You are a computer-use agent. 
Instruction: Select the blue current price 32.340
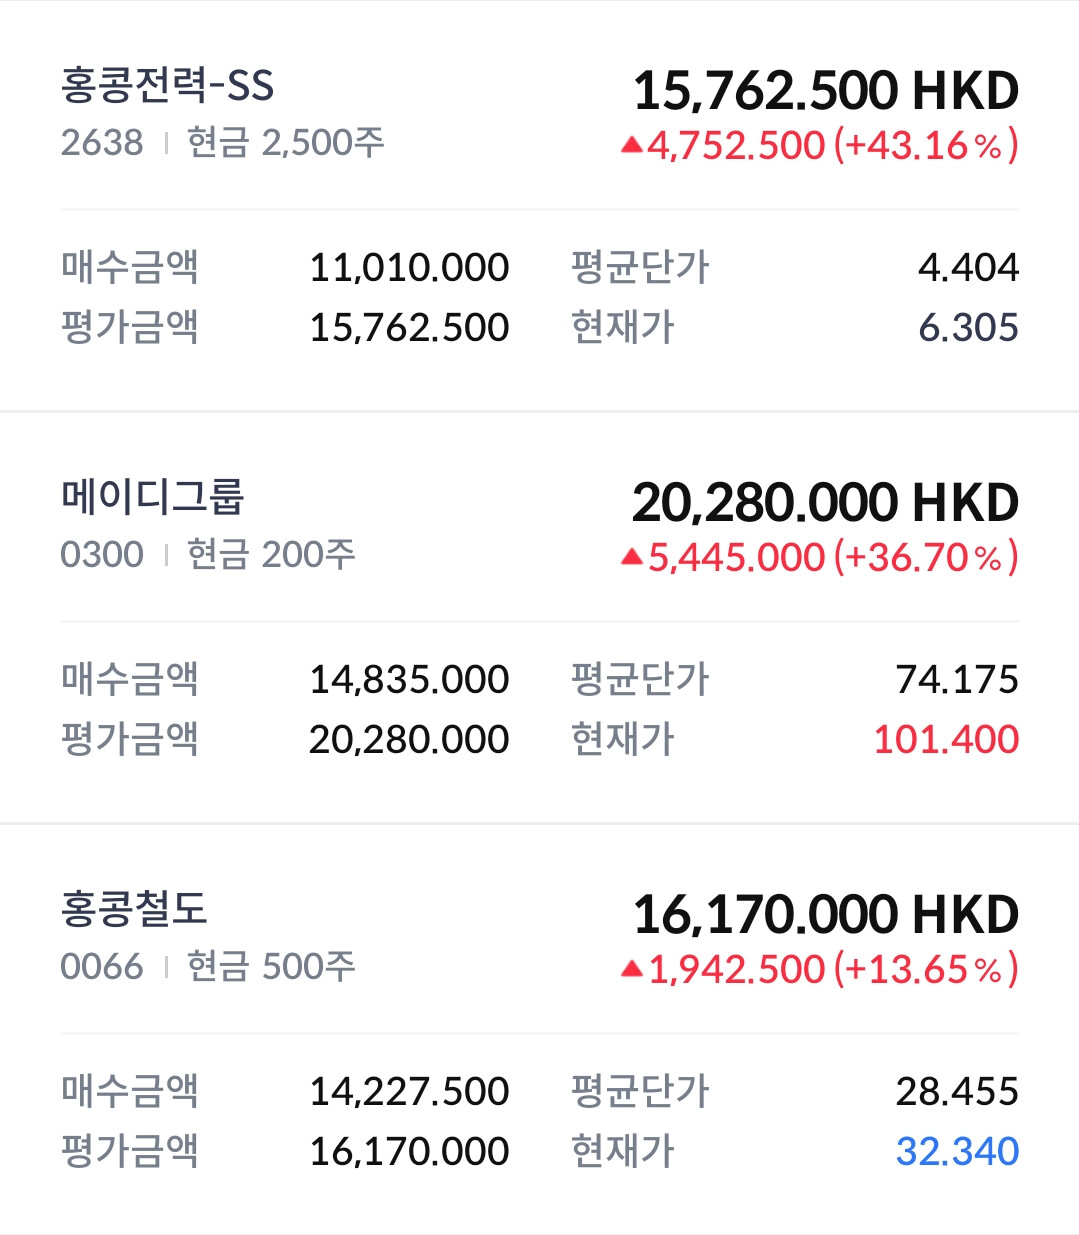[x=957, y=1152]
